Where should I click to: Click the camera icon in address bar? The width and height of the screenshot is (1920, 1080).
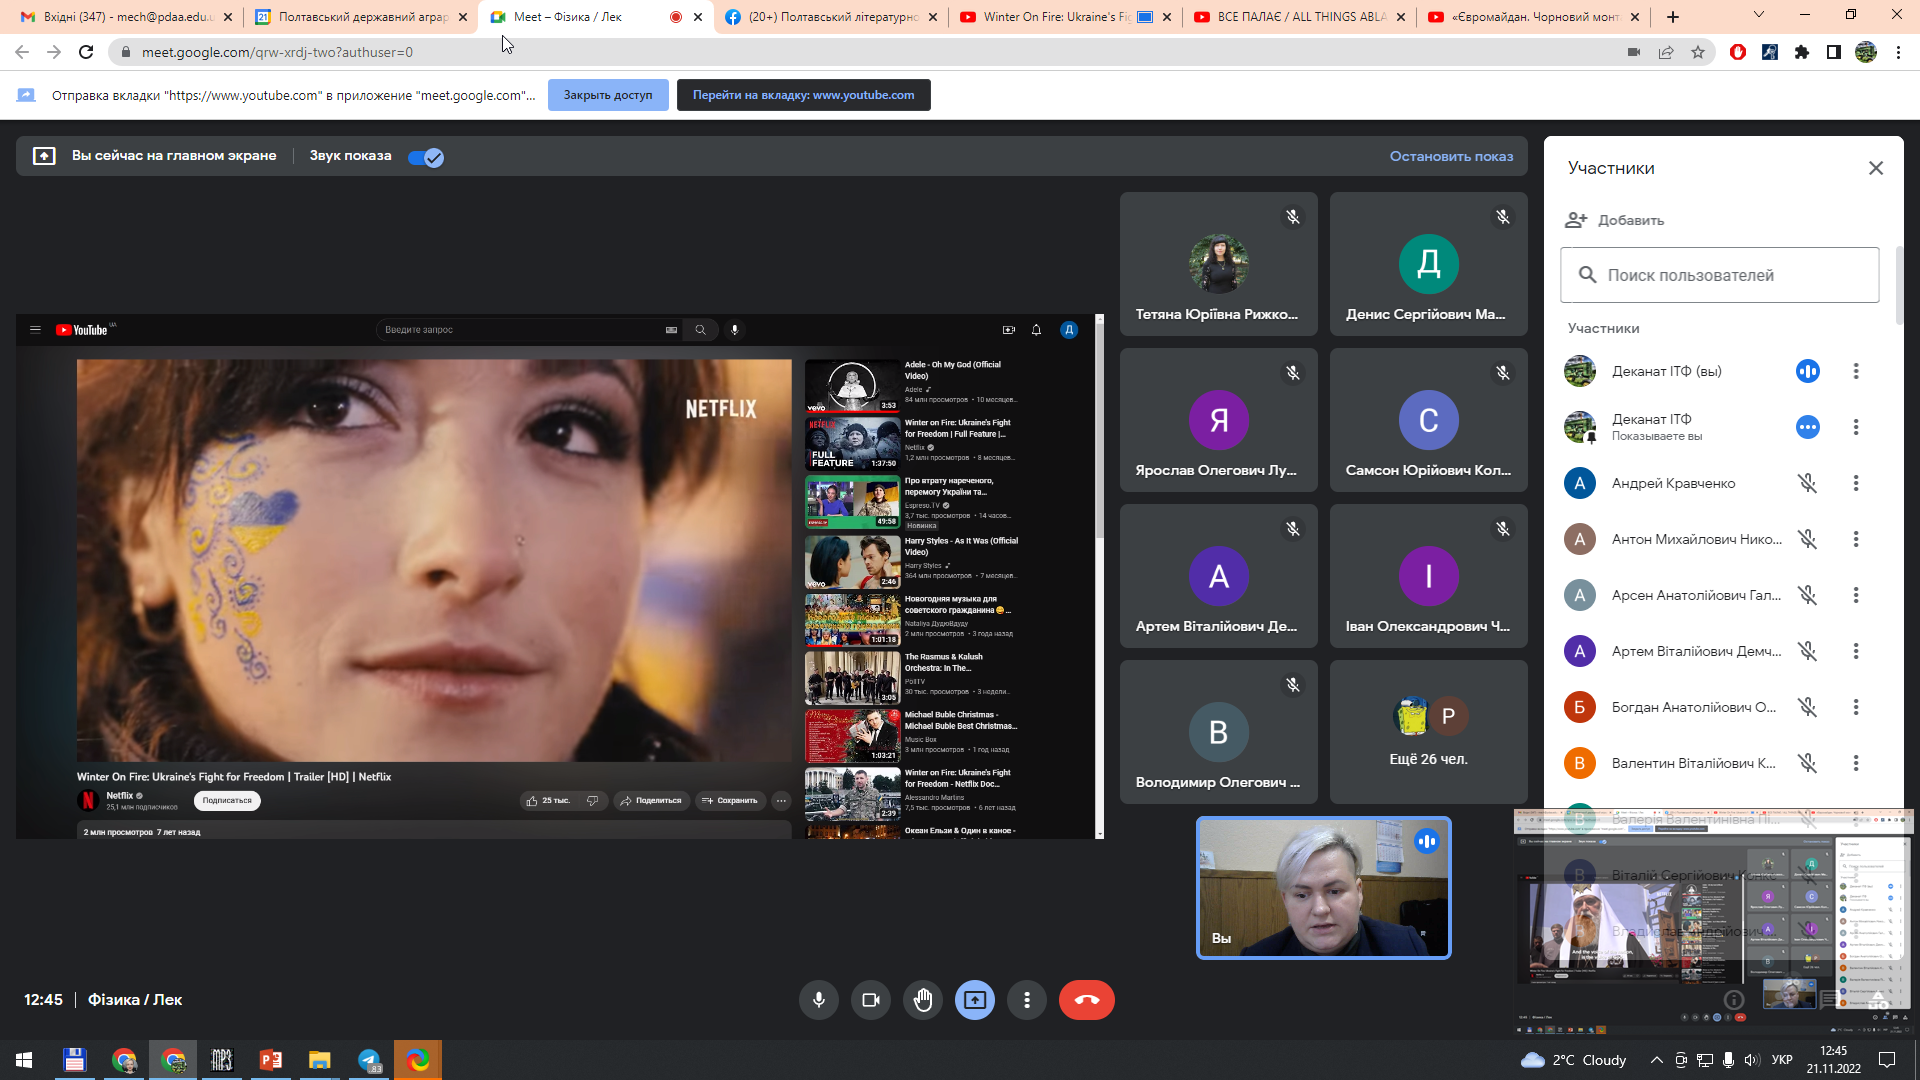click(1634, 52)
